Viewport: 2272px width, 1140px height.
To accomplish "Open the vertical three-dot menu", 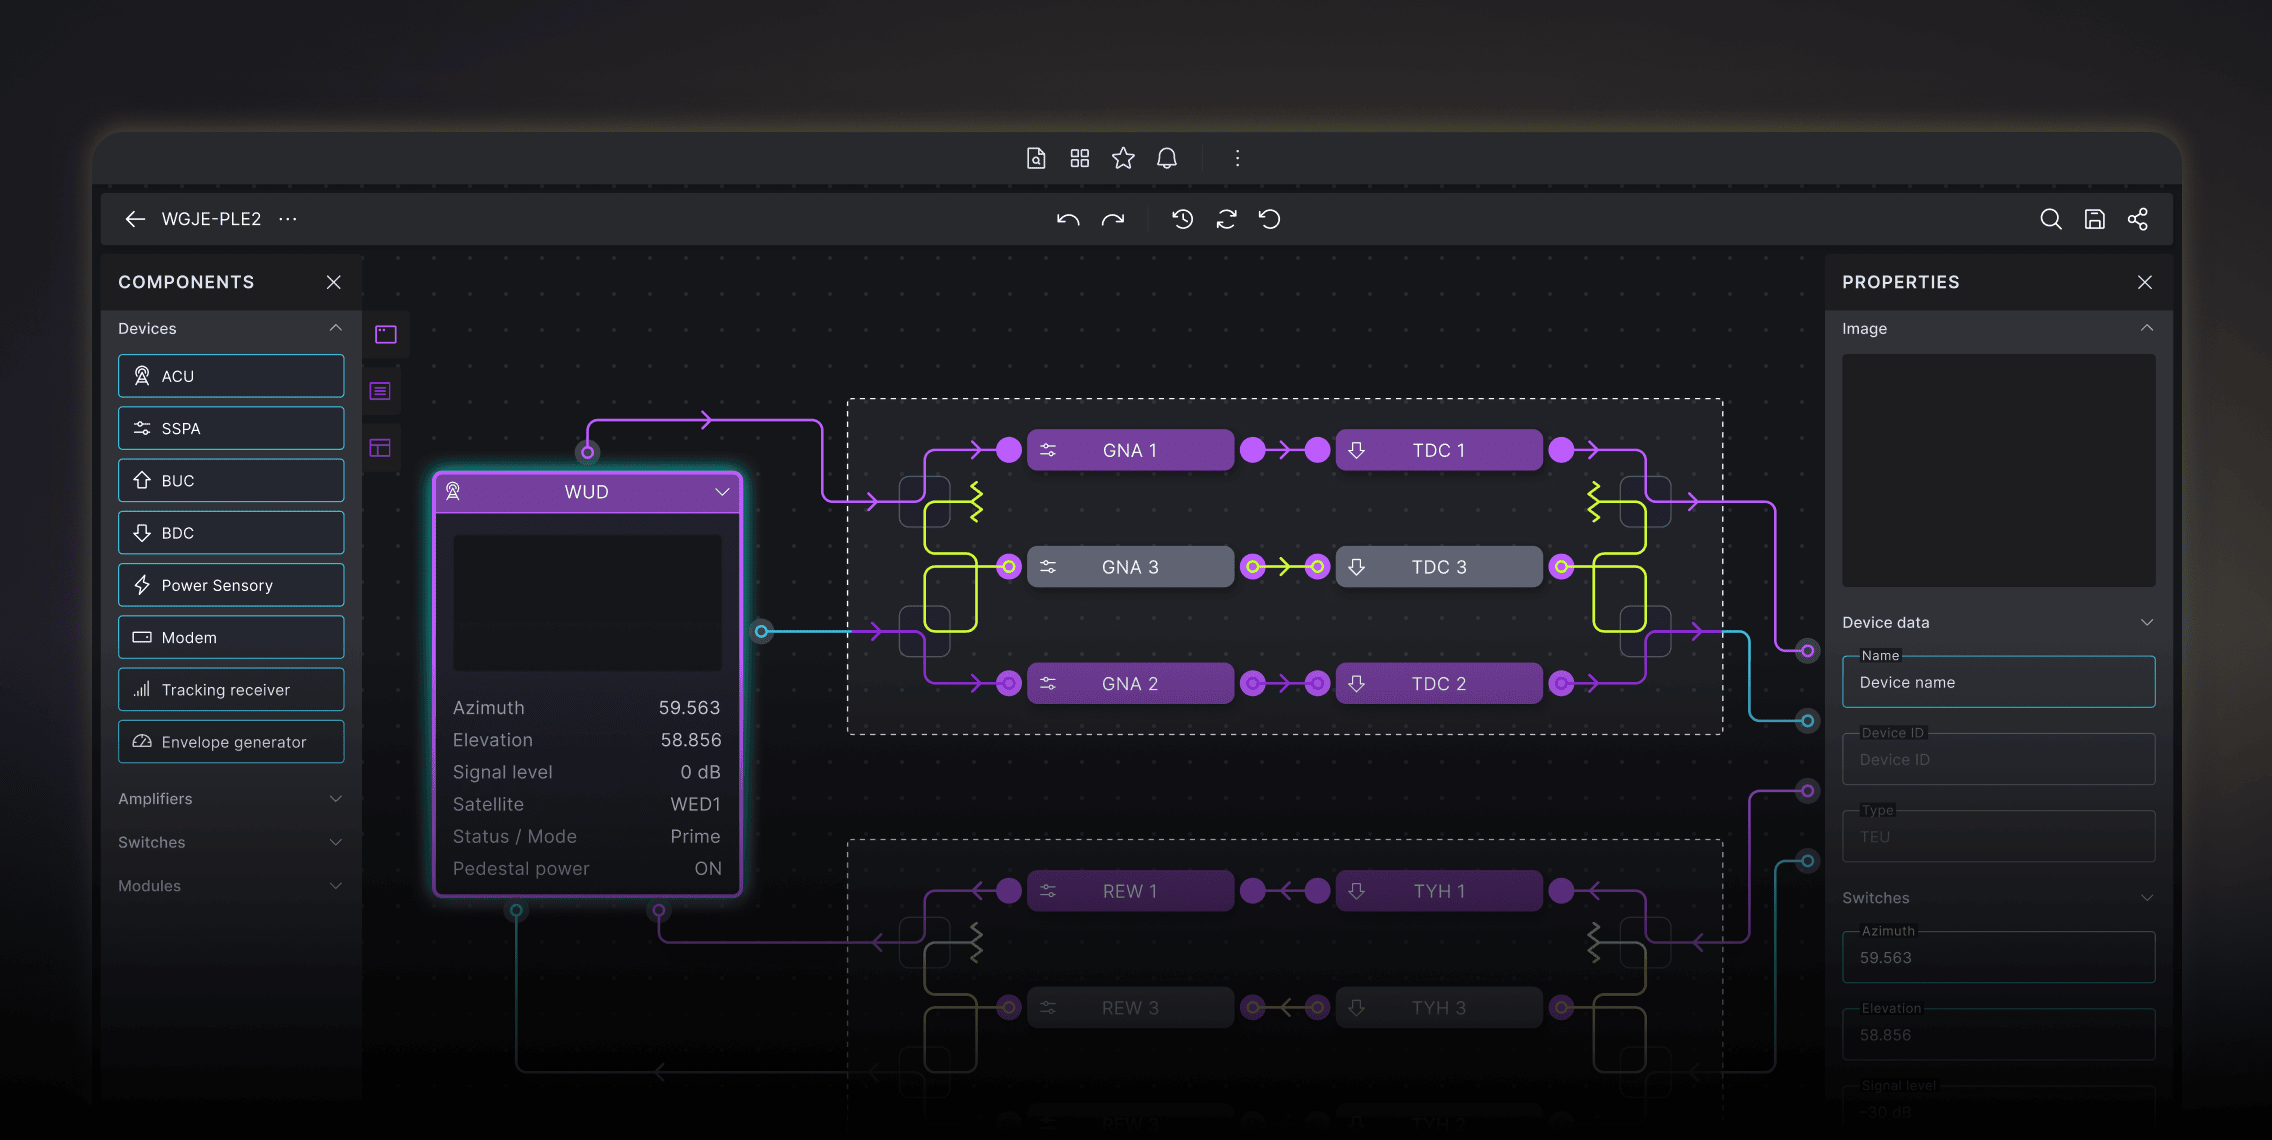I will point(1237,158).
